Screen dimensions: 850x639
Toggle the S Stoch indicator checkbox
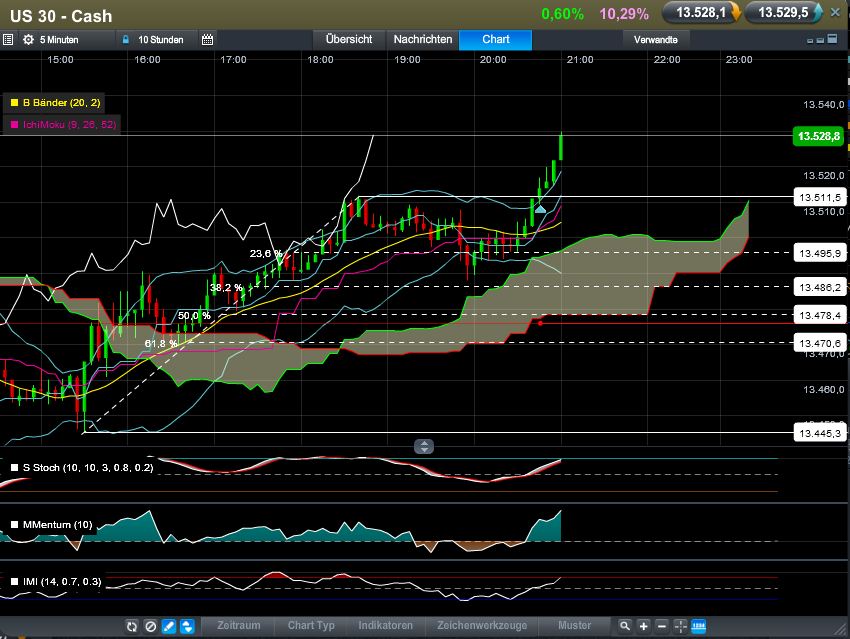(x=13, y=467)
